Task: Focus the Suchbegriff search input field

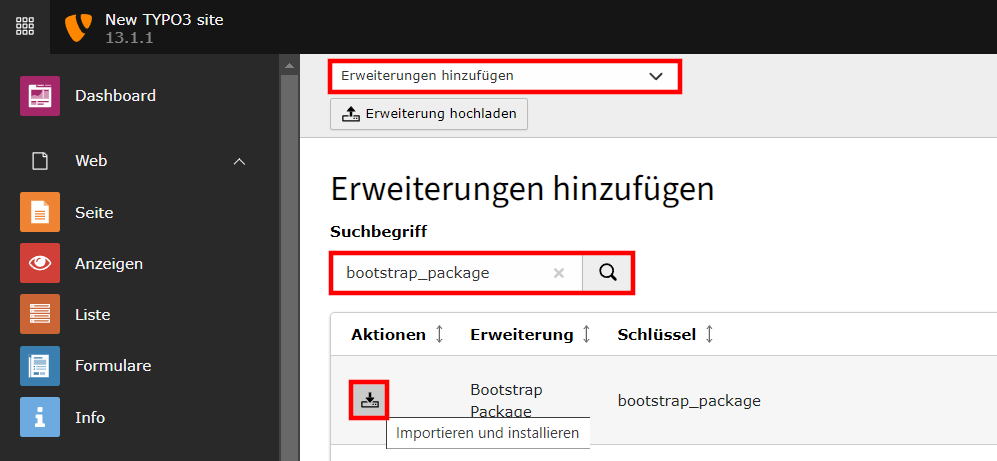Action: (456, 273)
